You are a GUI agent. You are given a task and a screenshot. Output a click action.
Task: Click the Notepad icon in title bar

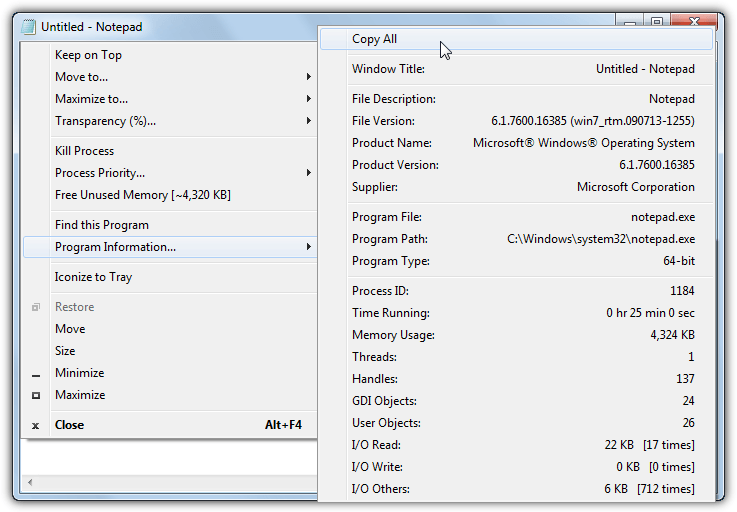tap(28, 27)
